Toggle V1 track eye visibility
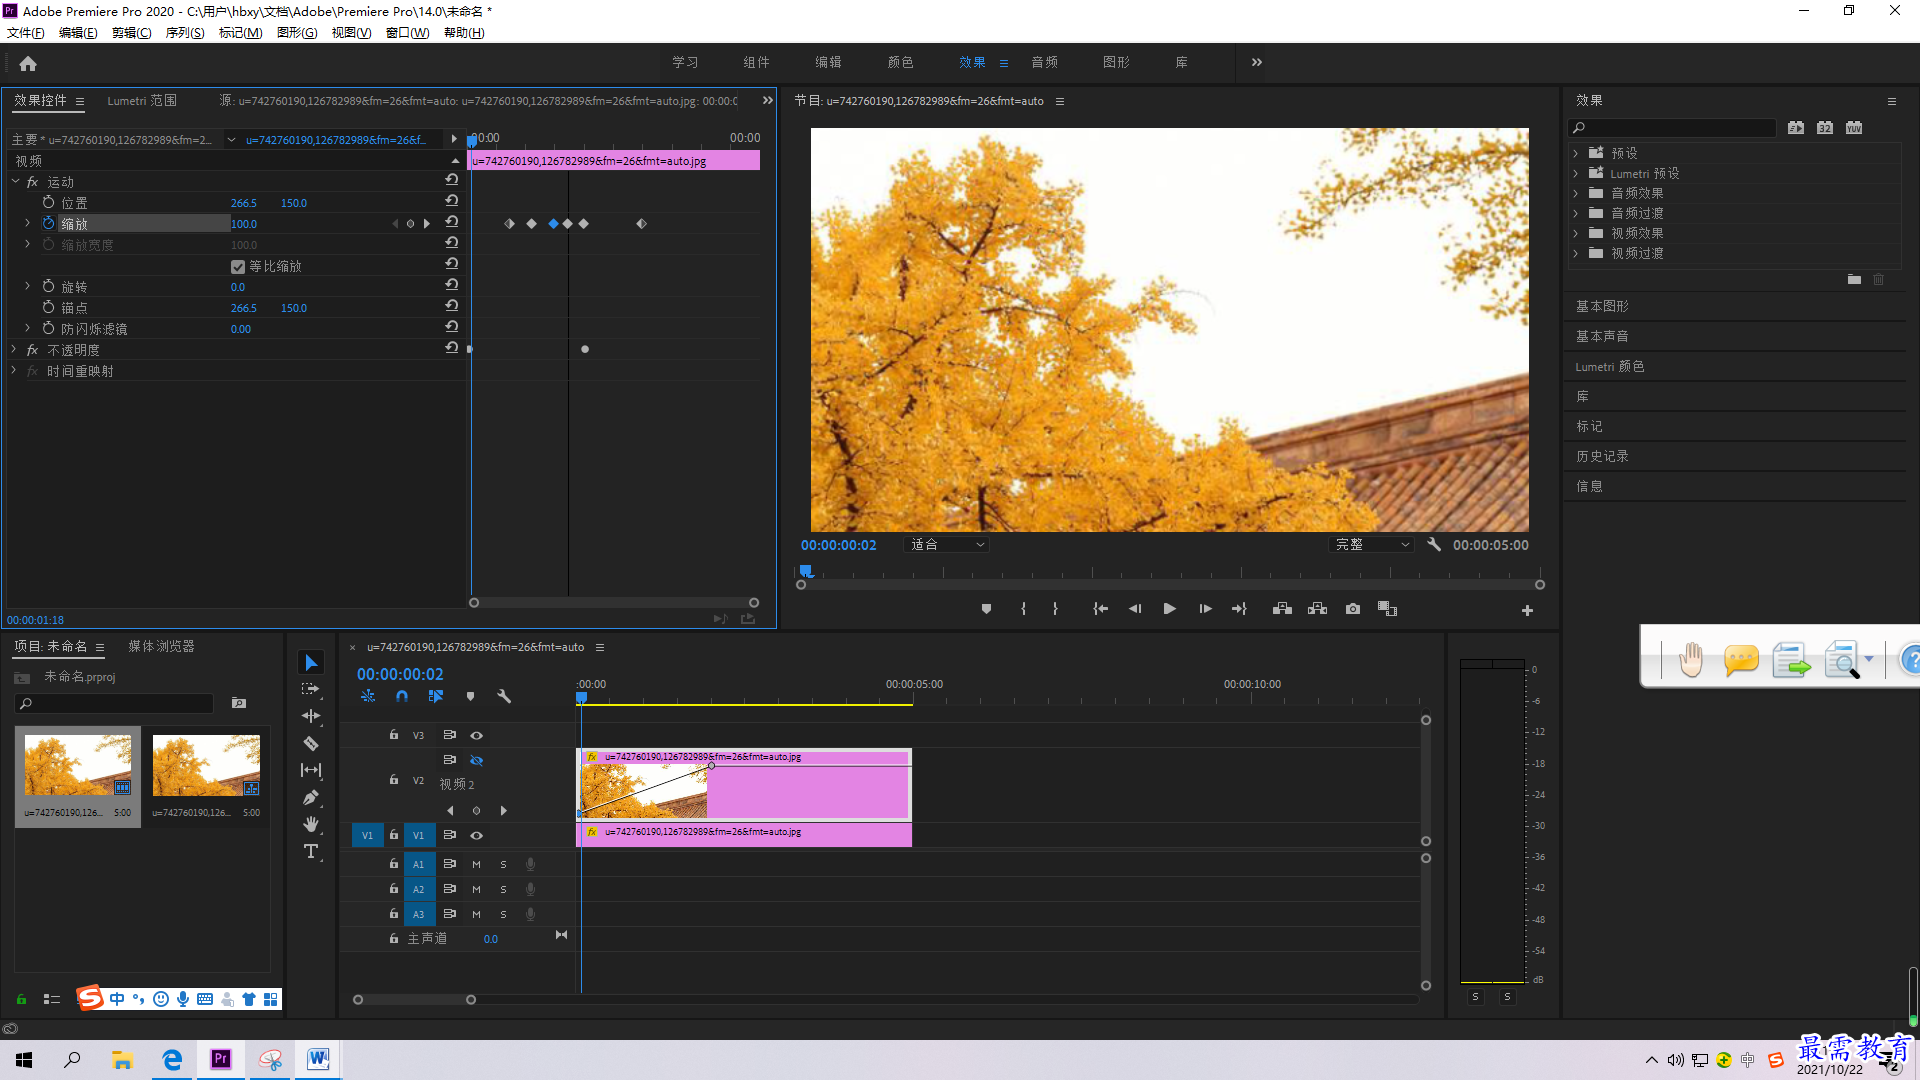The width and height of the screenshot is (1920, 1080). click(477, 835)
